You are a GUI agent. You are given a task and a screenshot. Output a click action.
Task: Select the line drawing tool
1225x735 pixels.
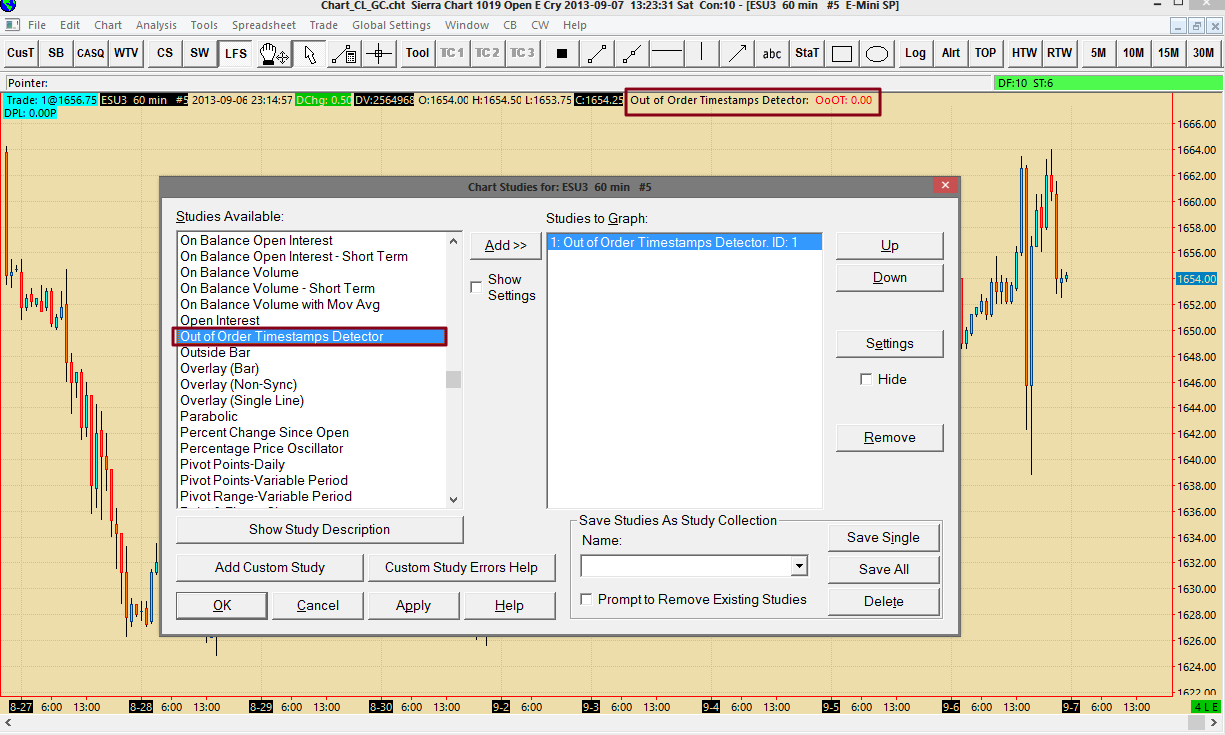(x=597, y=53)
